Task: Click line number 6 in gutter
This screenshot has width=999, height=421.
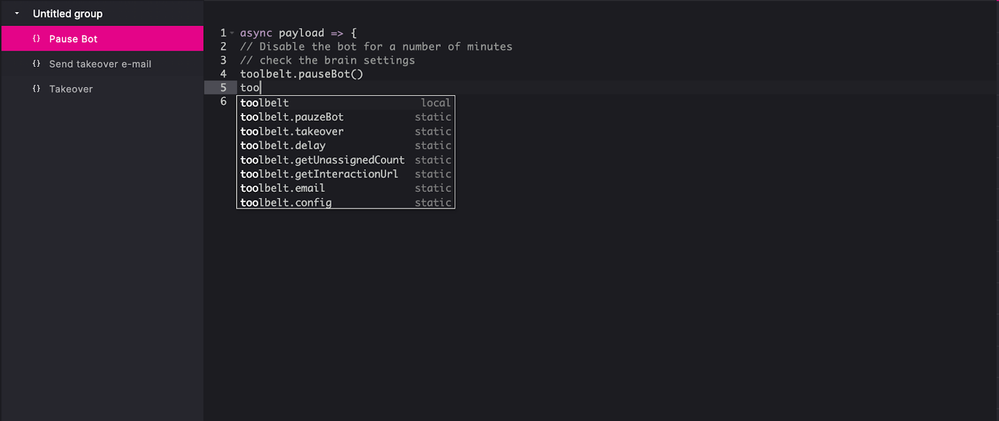Action: [x=223, y=101]
